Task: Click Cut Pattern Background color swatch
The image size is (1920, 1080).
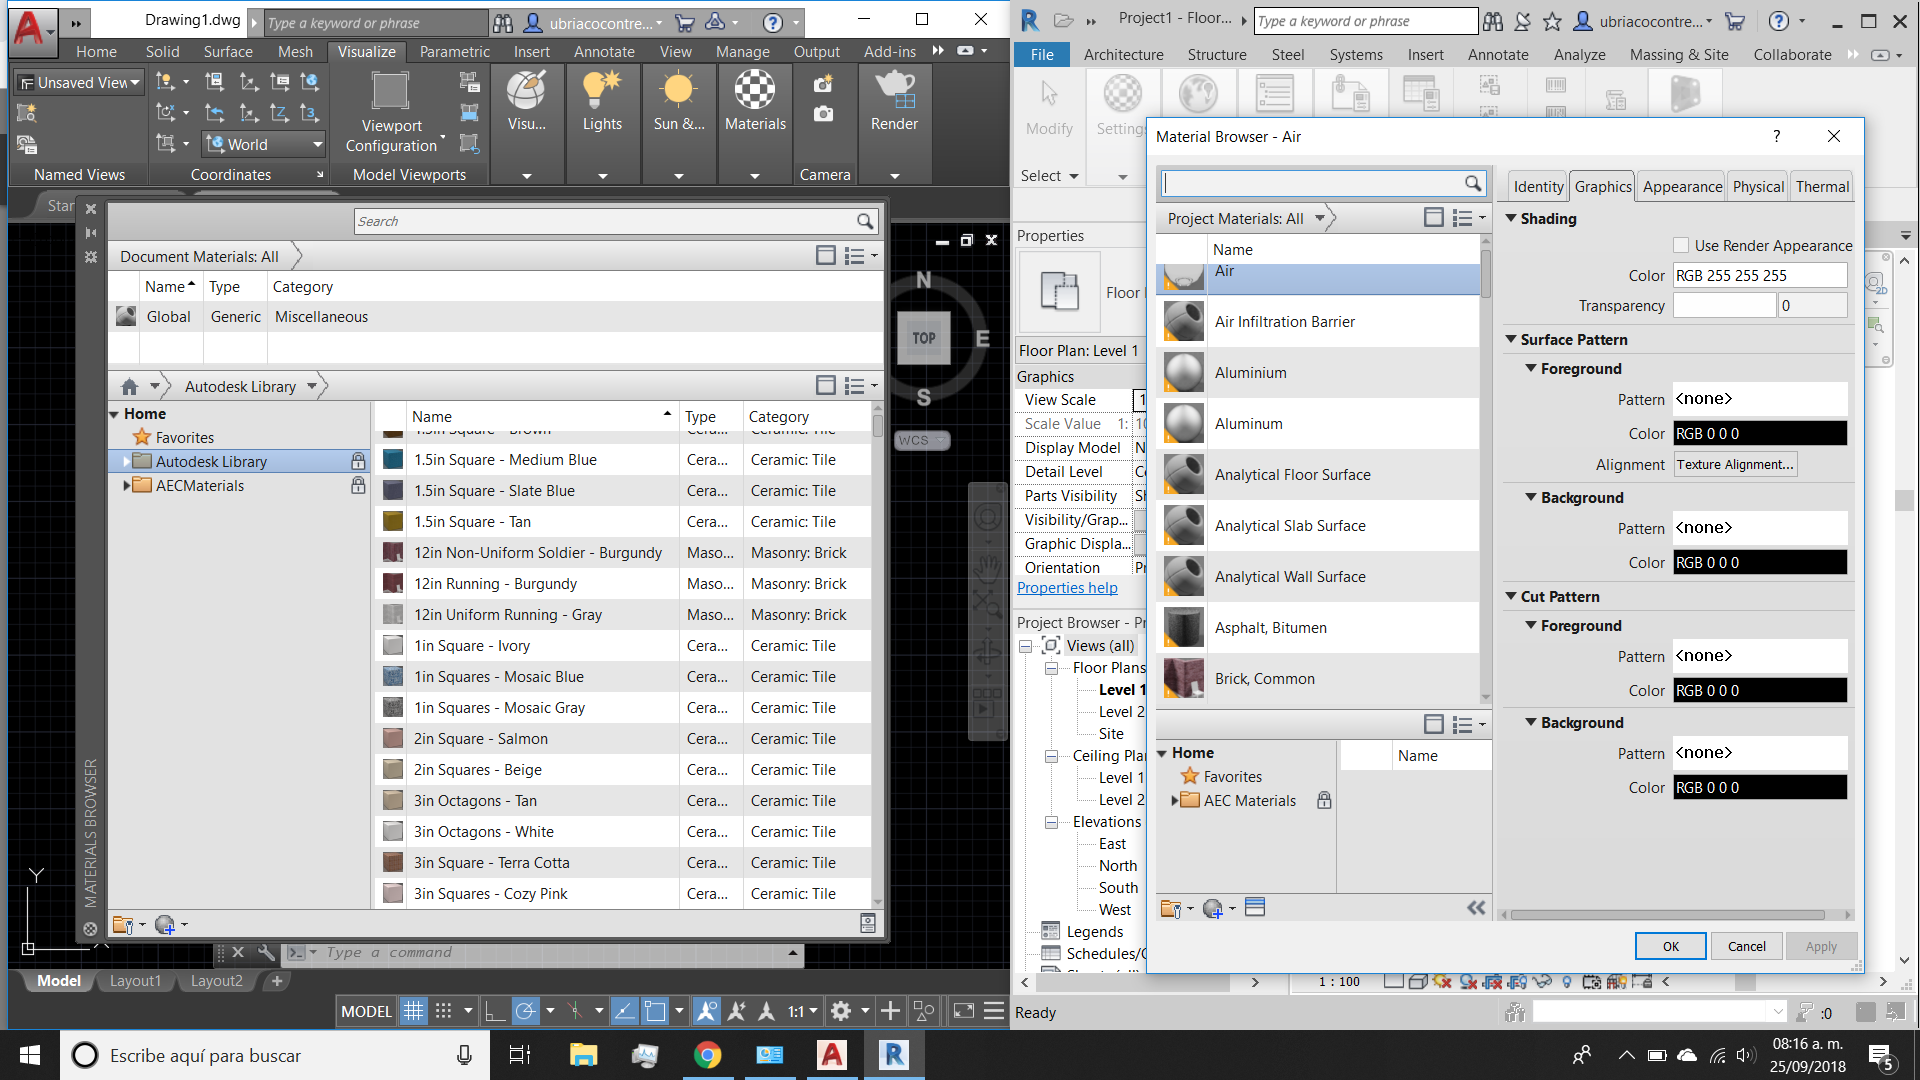Action: (1760, 787)
